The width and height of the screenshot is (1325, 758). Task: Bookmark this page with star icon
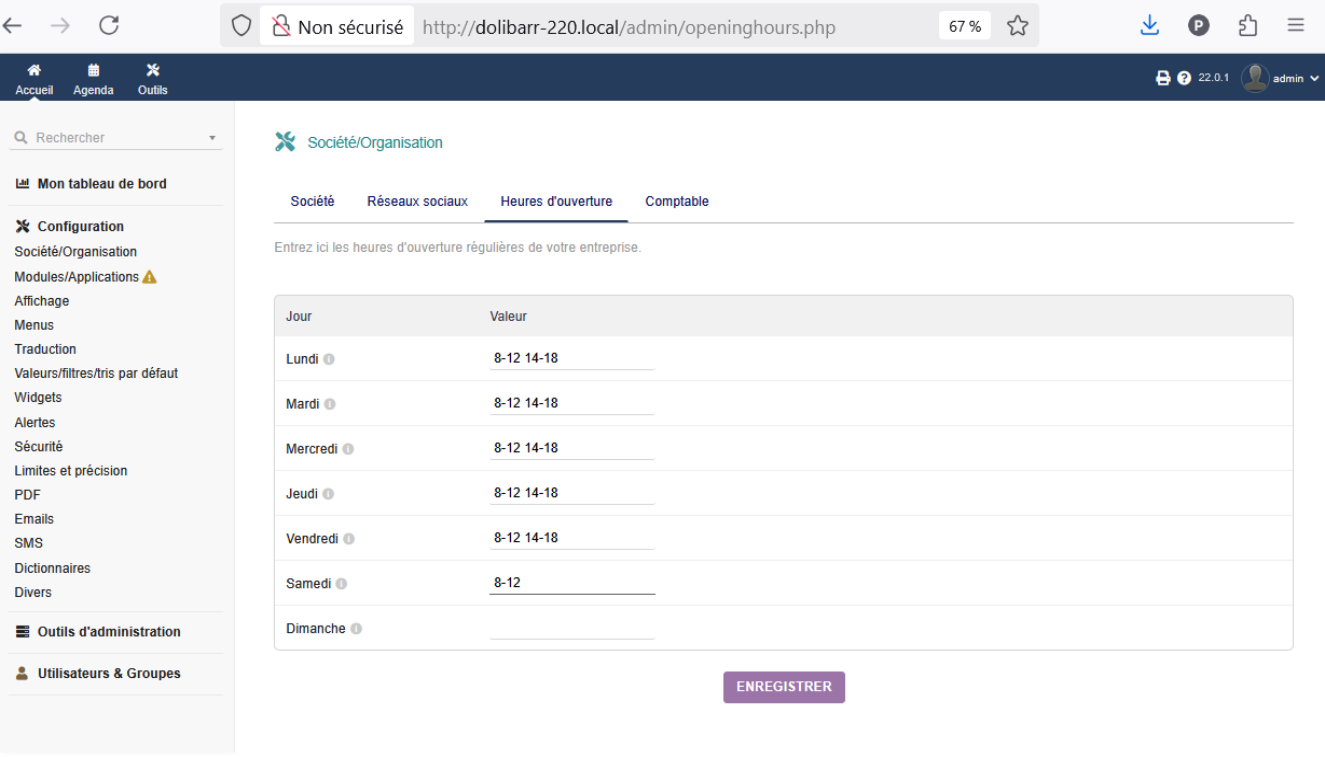[x=1018, y=26]
